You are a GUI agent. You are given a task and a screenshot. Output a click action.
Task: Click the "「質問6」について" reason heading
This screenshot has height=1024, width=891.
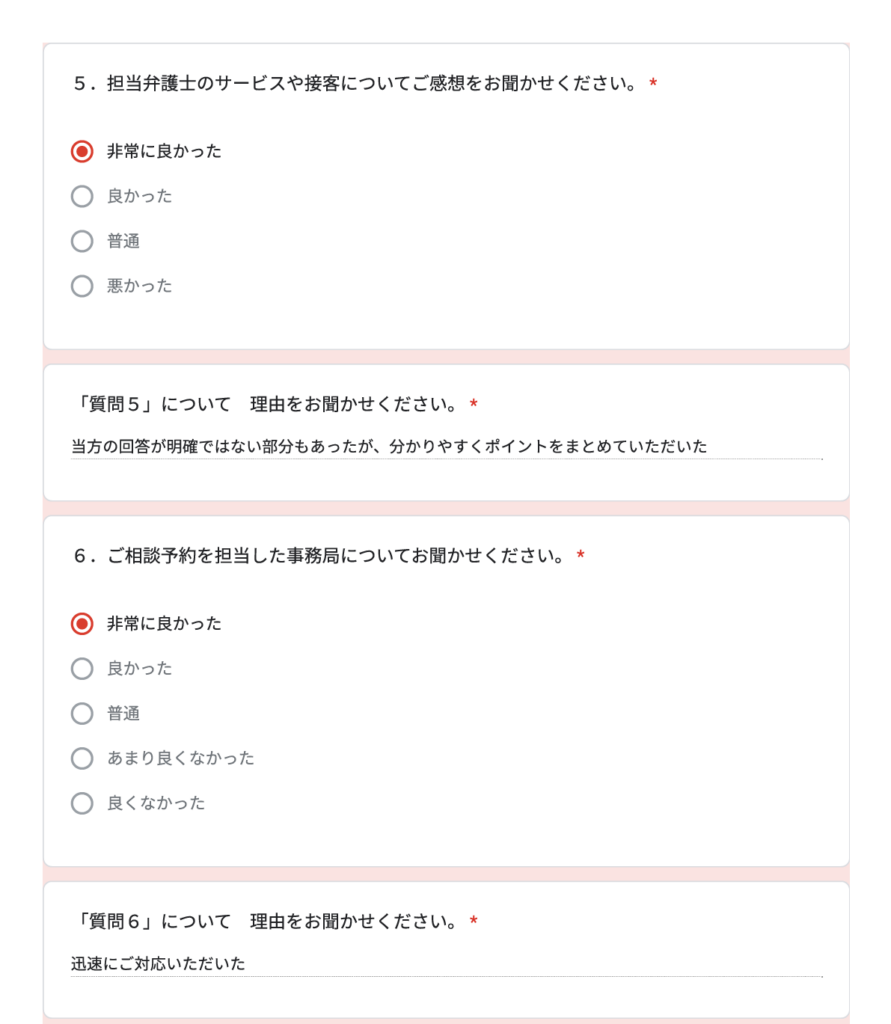(x=265, y=921)
